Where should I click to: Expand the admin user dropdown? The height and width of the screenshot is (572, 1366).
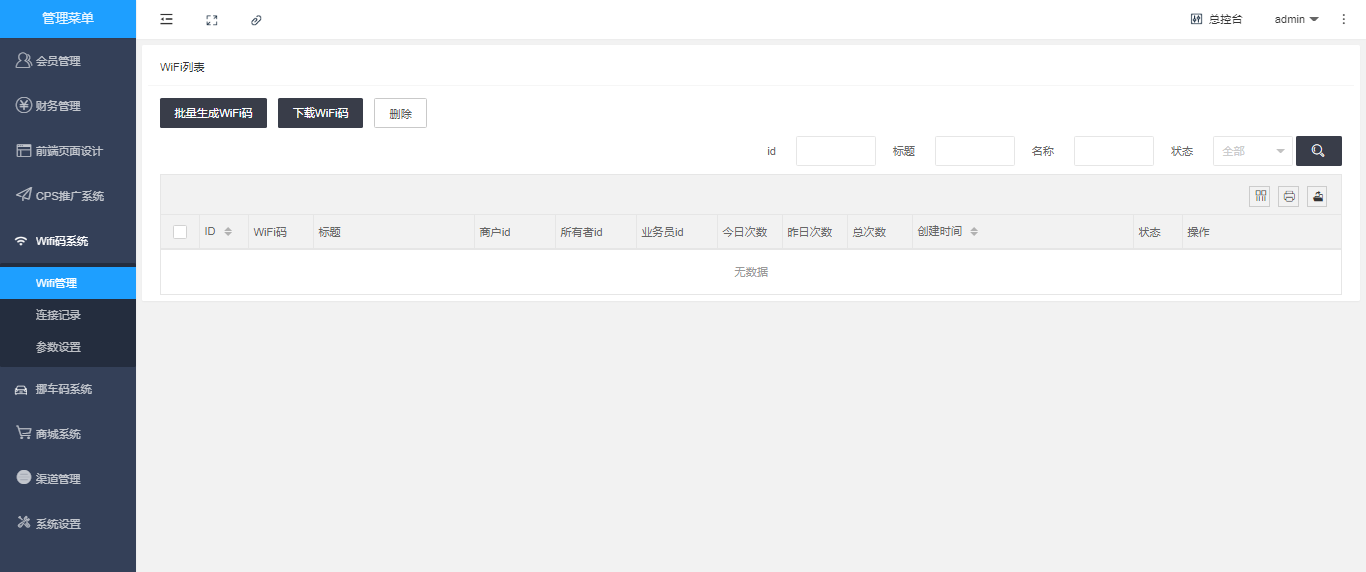tap(1296, 19)
